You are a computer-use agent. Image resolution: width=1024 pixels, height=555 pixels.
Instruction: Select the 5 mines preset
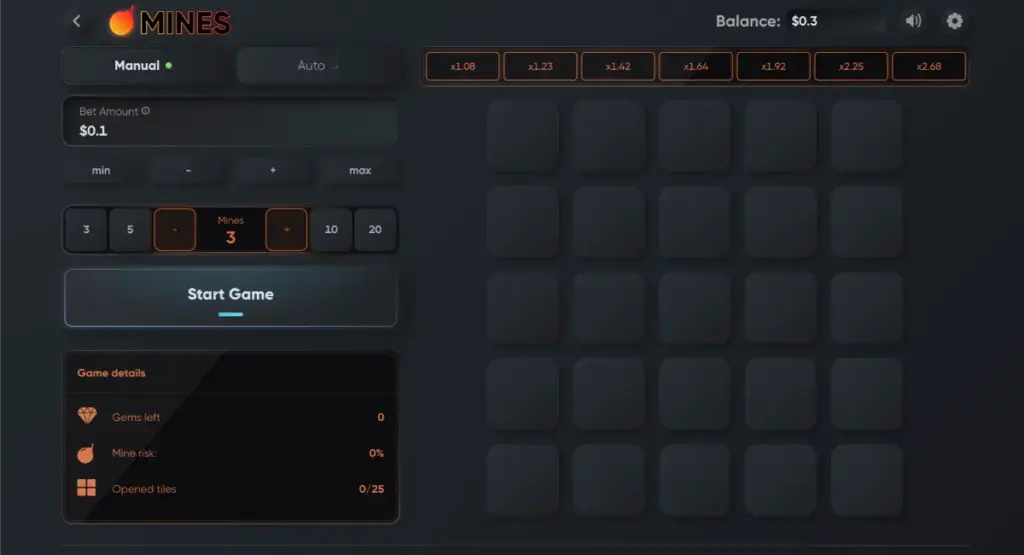point(130,230)
